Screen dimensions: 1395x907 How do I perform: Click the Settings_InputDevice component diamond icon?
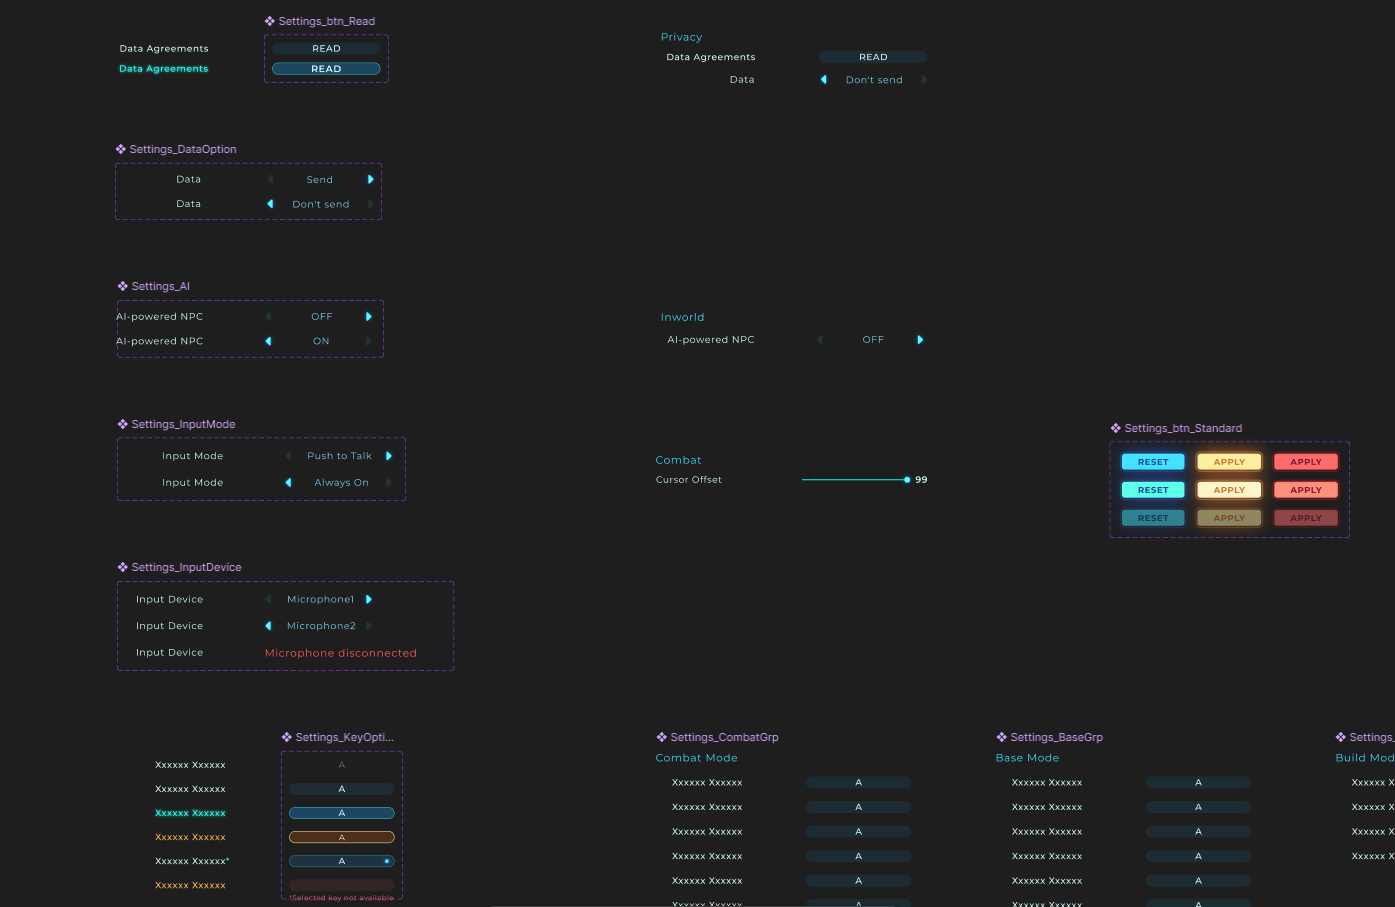pyautogui.click(x=123, y=567)
